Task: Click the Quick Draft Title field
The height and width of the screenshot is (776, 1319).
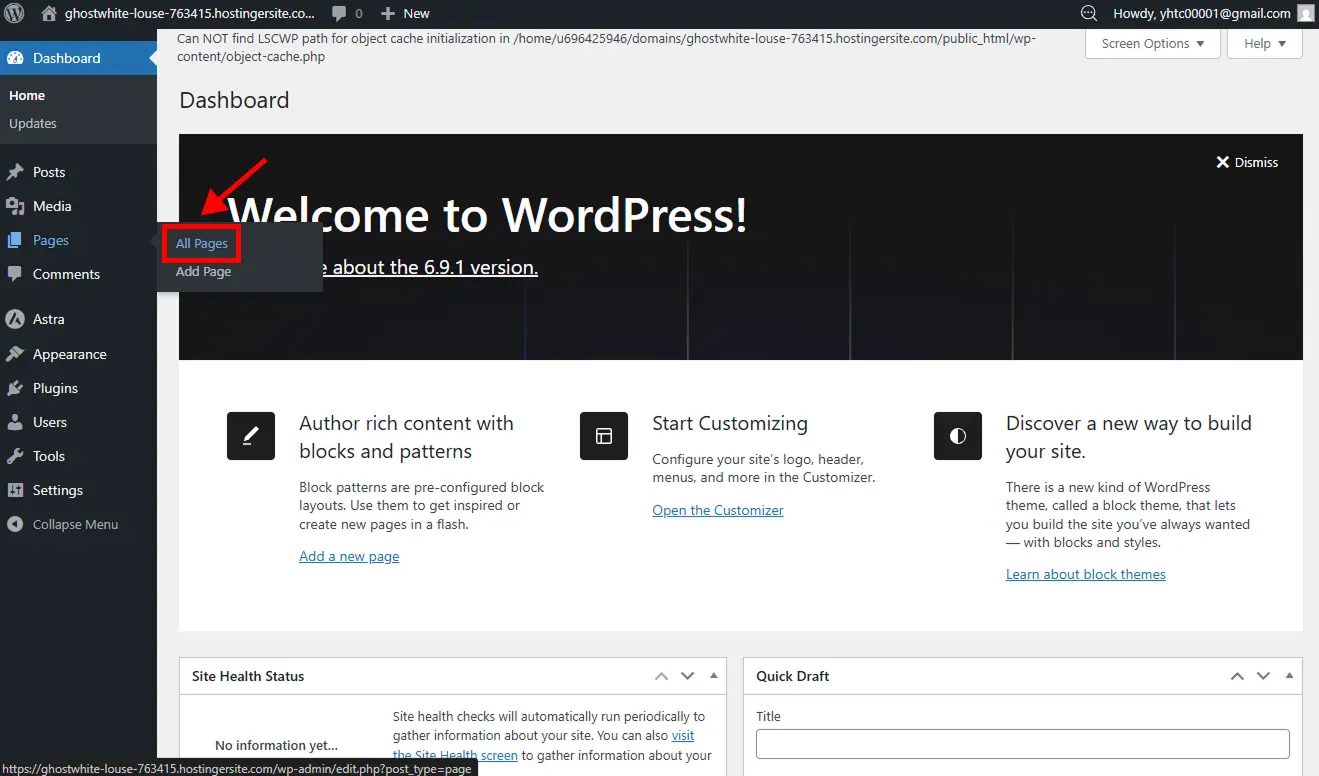Action: 1022,744
